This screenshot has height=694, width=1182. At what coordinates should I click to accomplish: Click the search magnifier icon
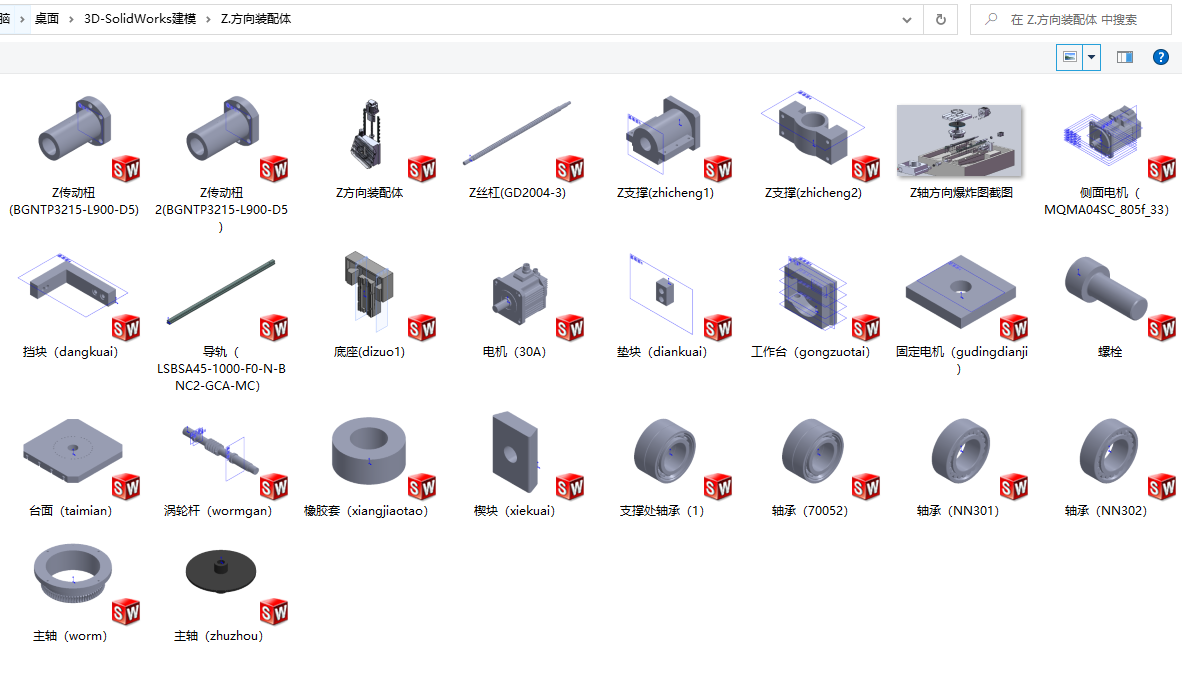point(991,19)
